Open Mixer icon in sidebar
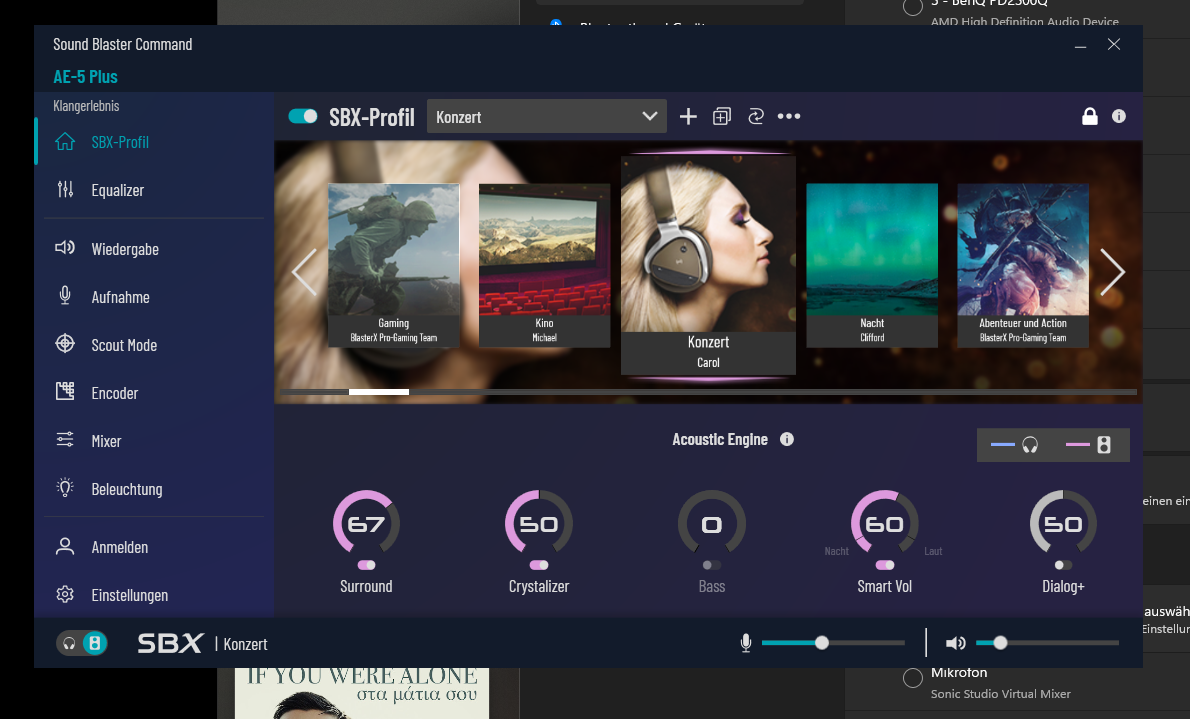 click(65, 440)
